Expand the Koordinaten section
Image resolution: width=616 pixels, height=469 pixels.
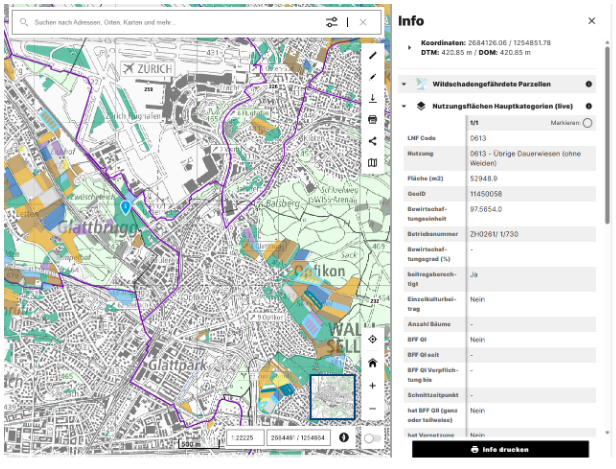coord(409,48)
